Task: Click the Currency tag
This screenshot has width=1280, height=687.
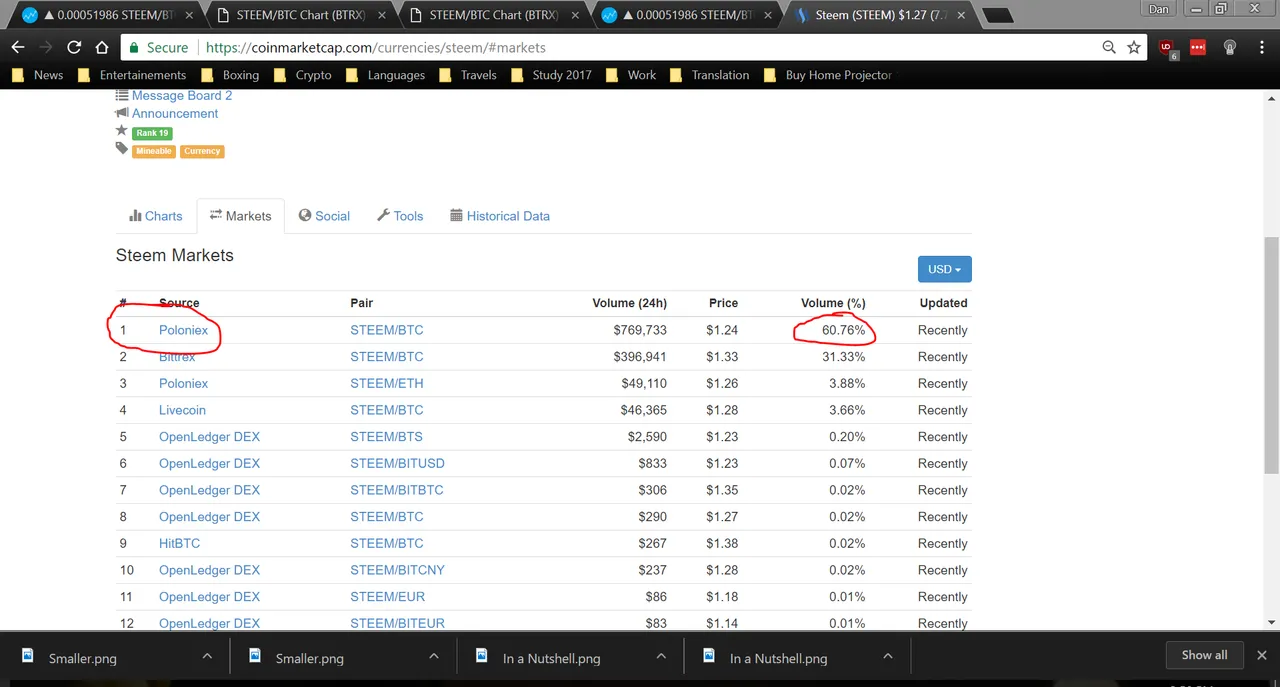Action: (202, 151)
